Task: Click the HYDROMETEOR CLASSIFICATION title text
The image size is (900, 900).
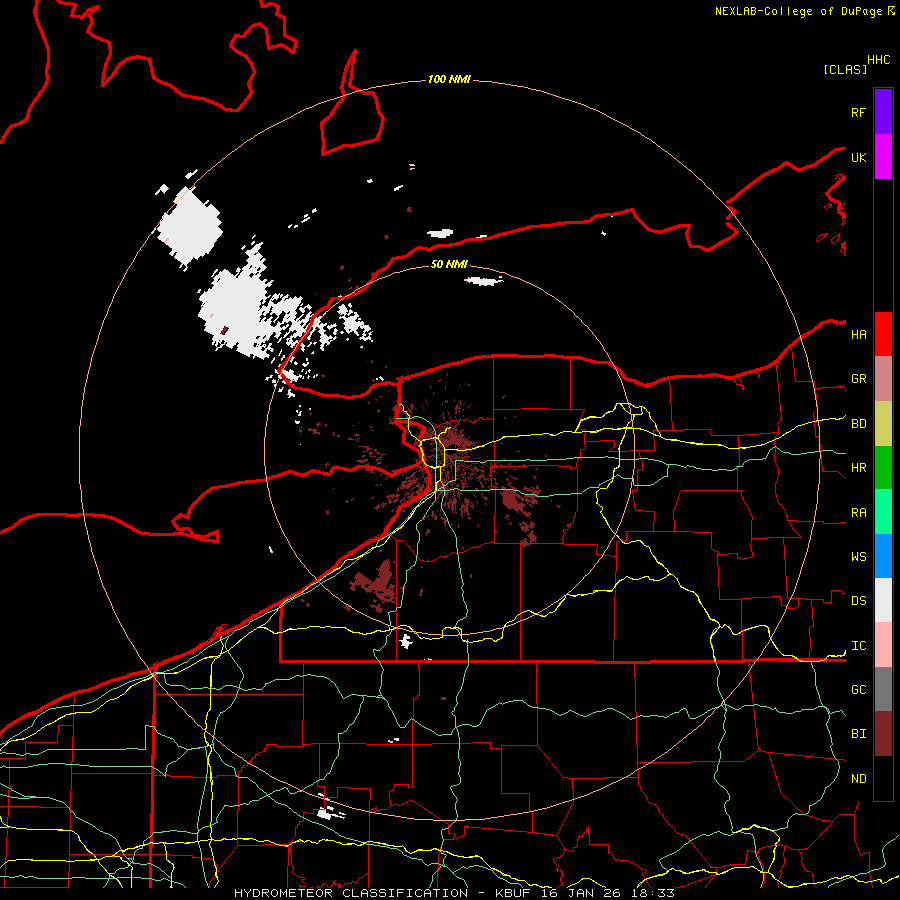Action: point(351,893)
